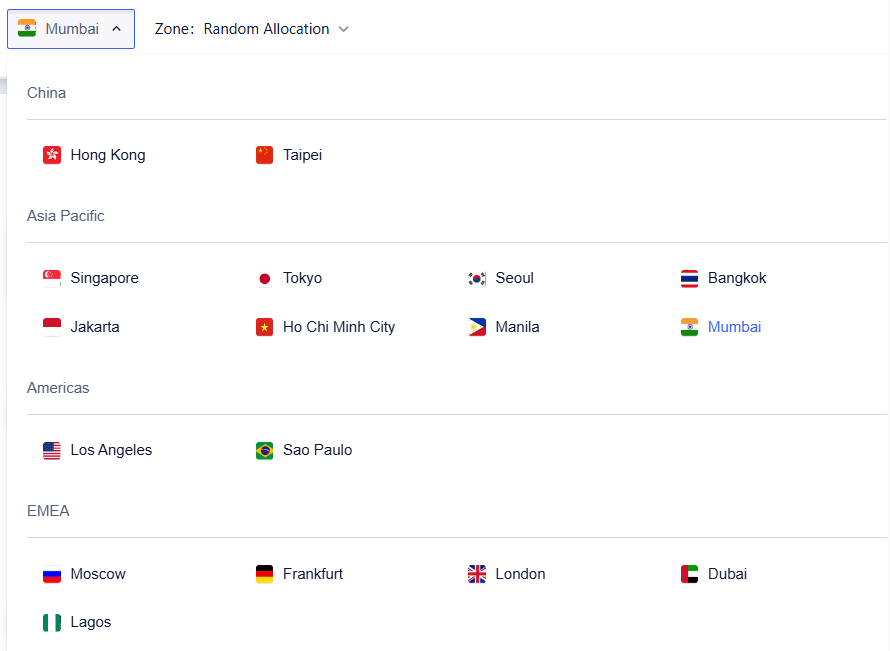890x651 pixels.
Task: Choose Manila from the region list
Action: tap(517, 327)
